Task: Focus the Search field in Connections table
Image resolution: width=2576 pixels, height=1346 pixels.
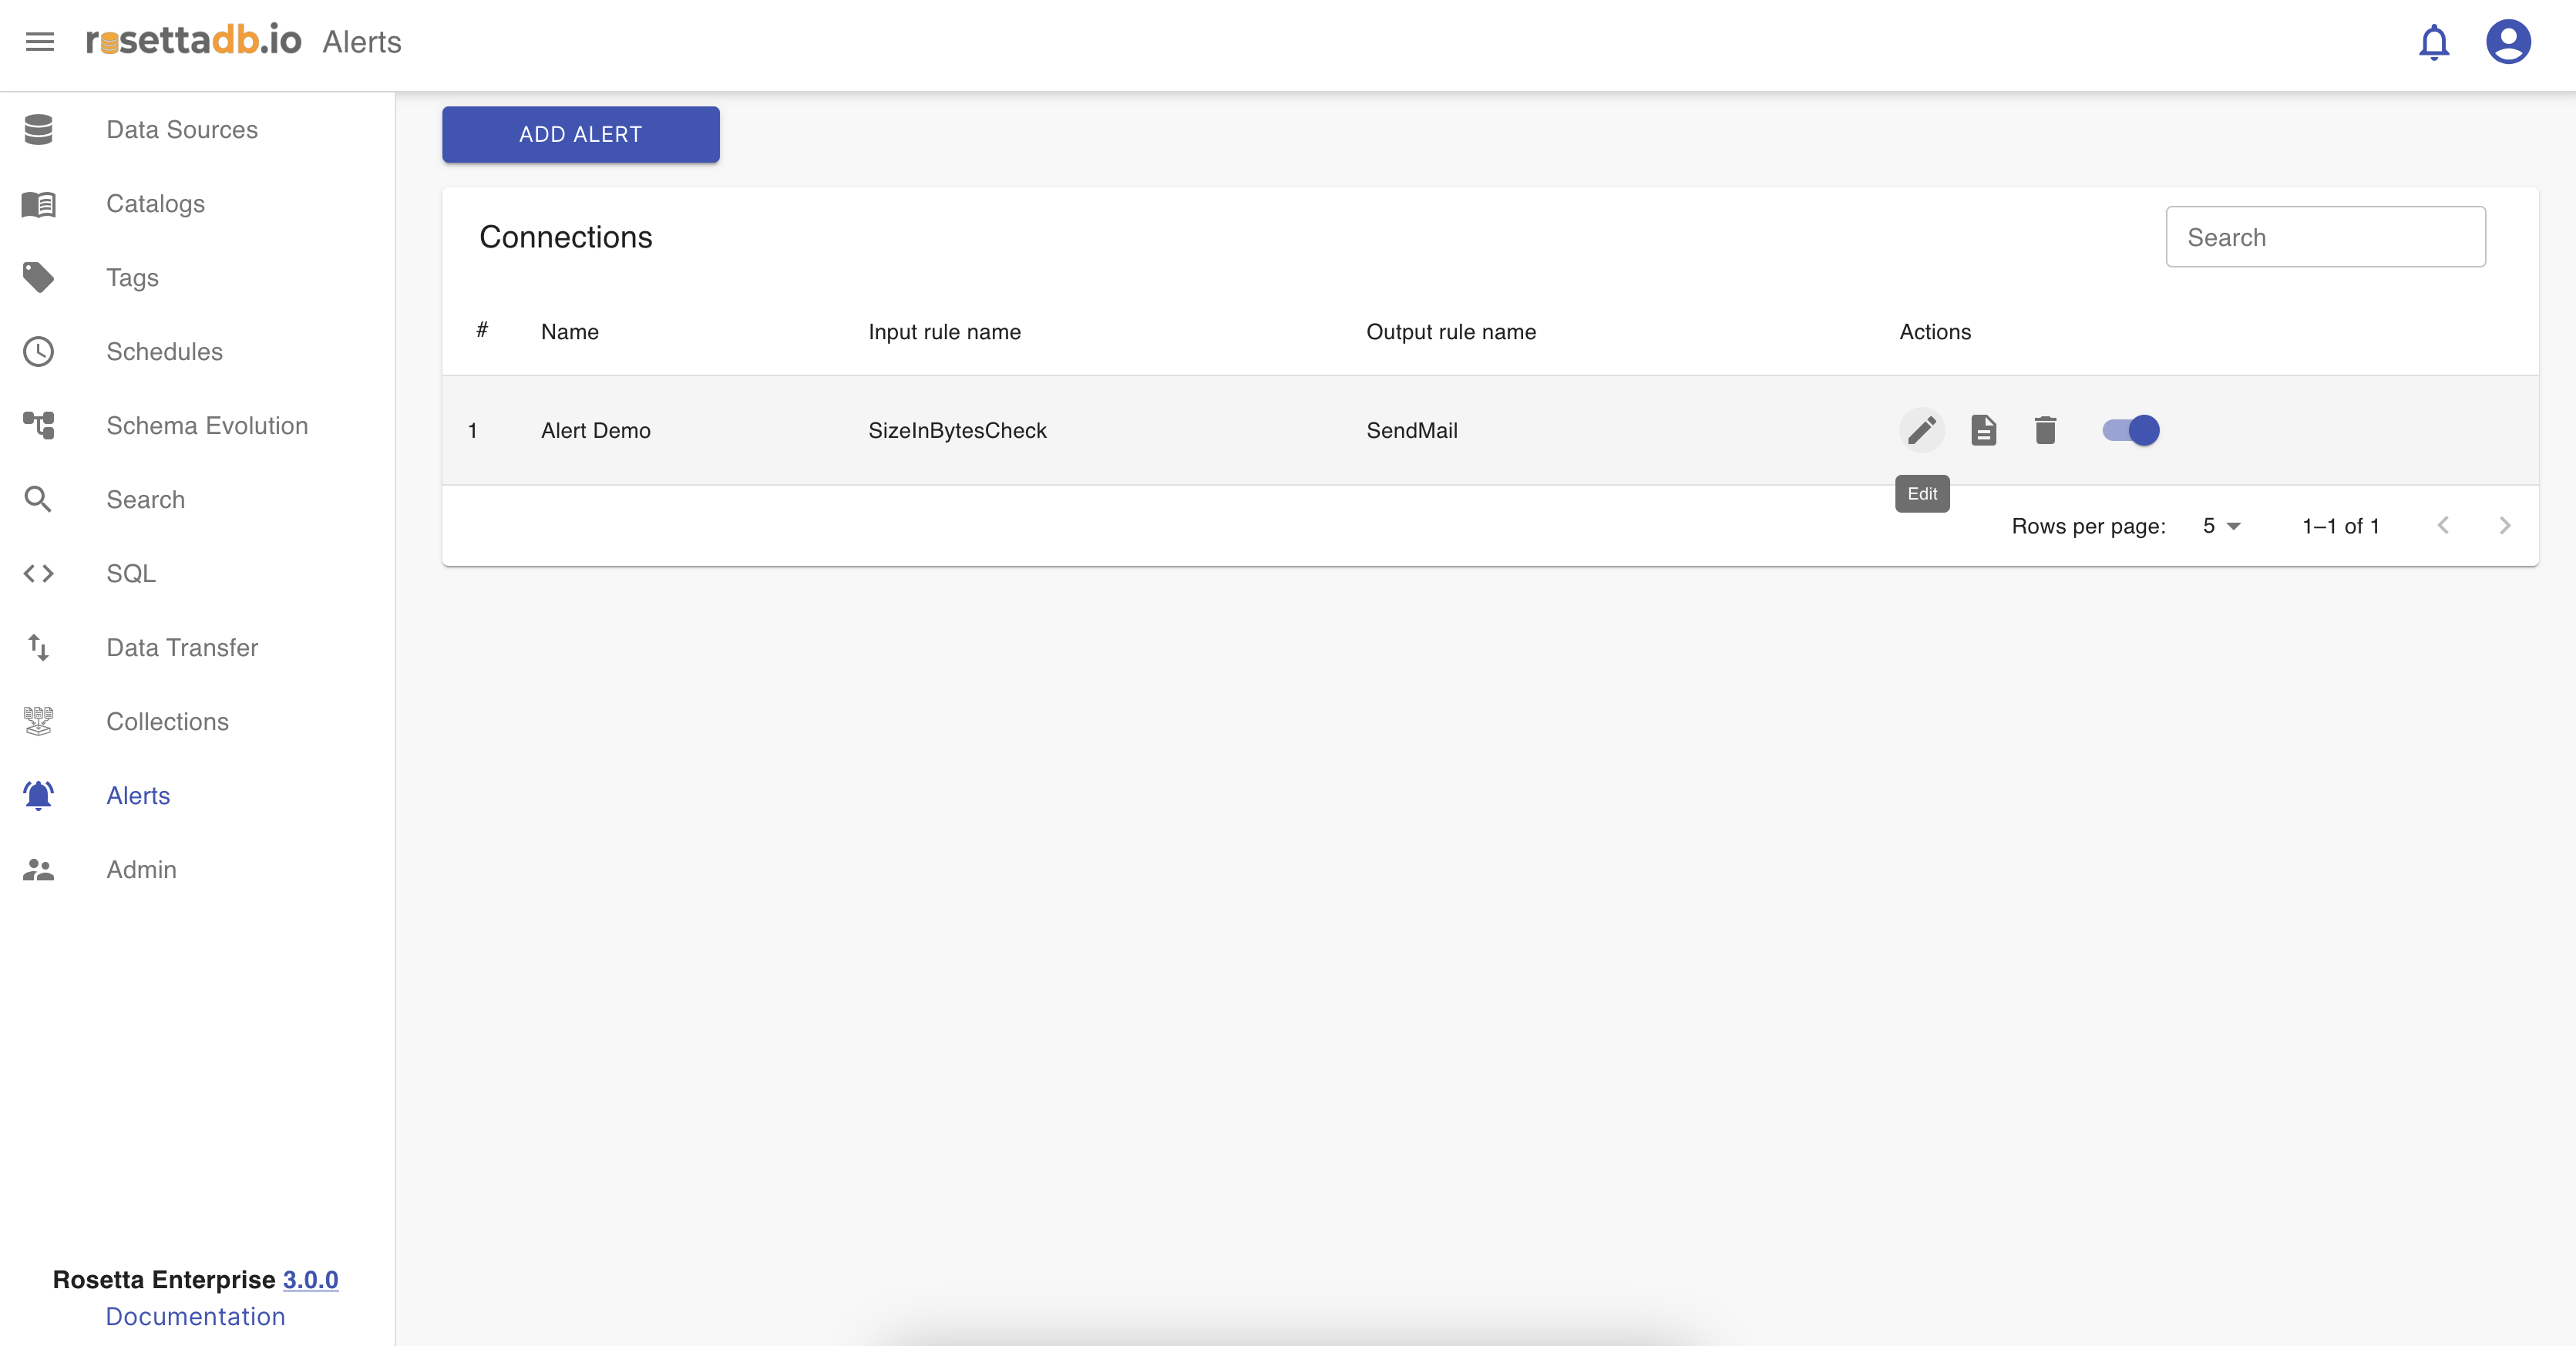Action: tap(2325, 237)
